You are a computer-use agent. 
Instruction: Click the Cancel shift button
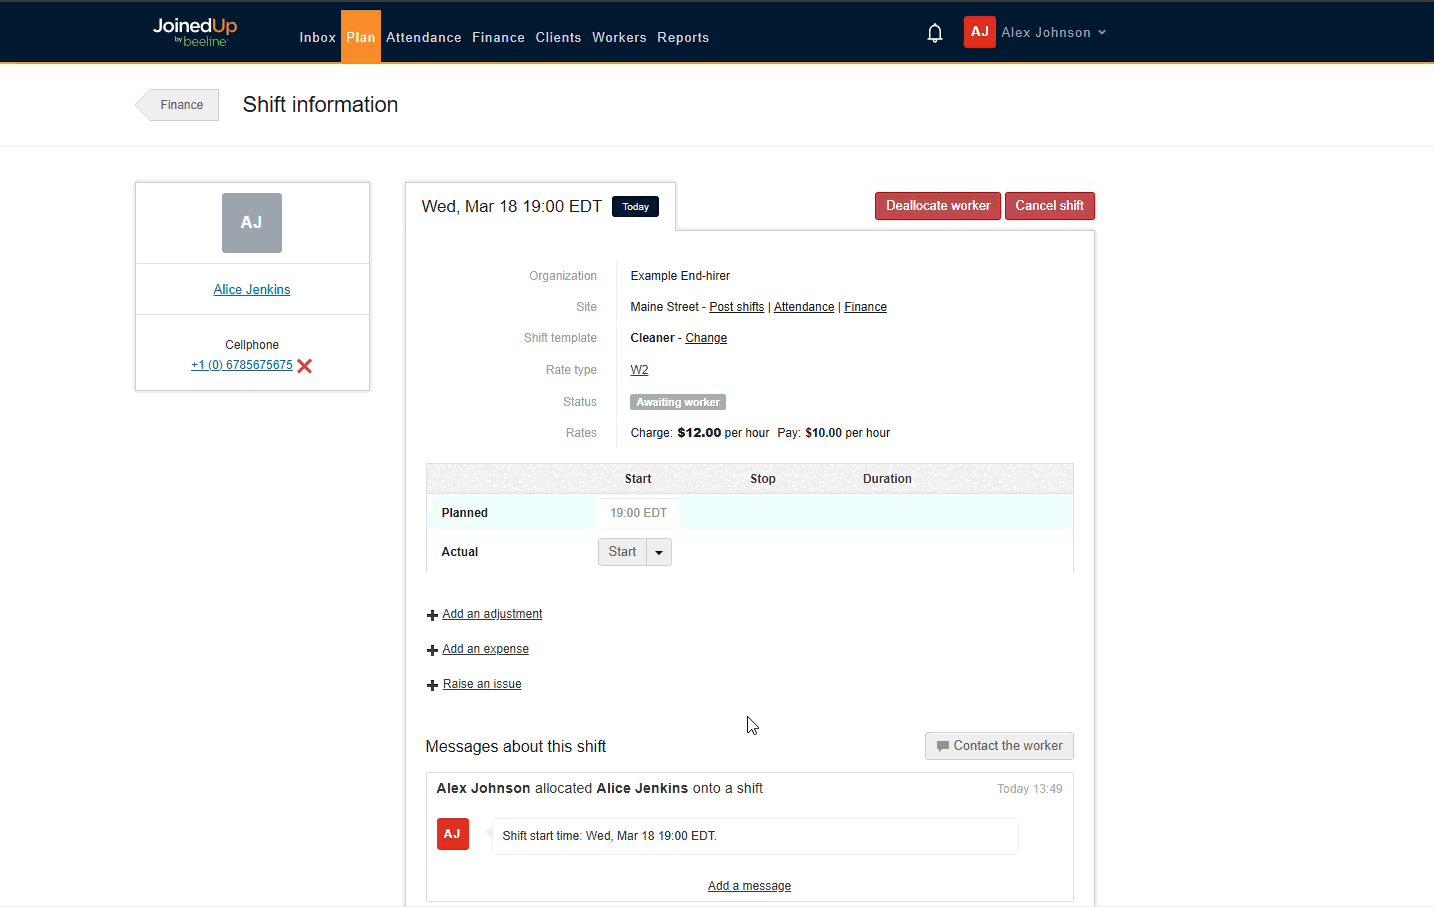1049,205
